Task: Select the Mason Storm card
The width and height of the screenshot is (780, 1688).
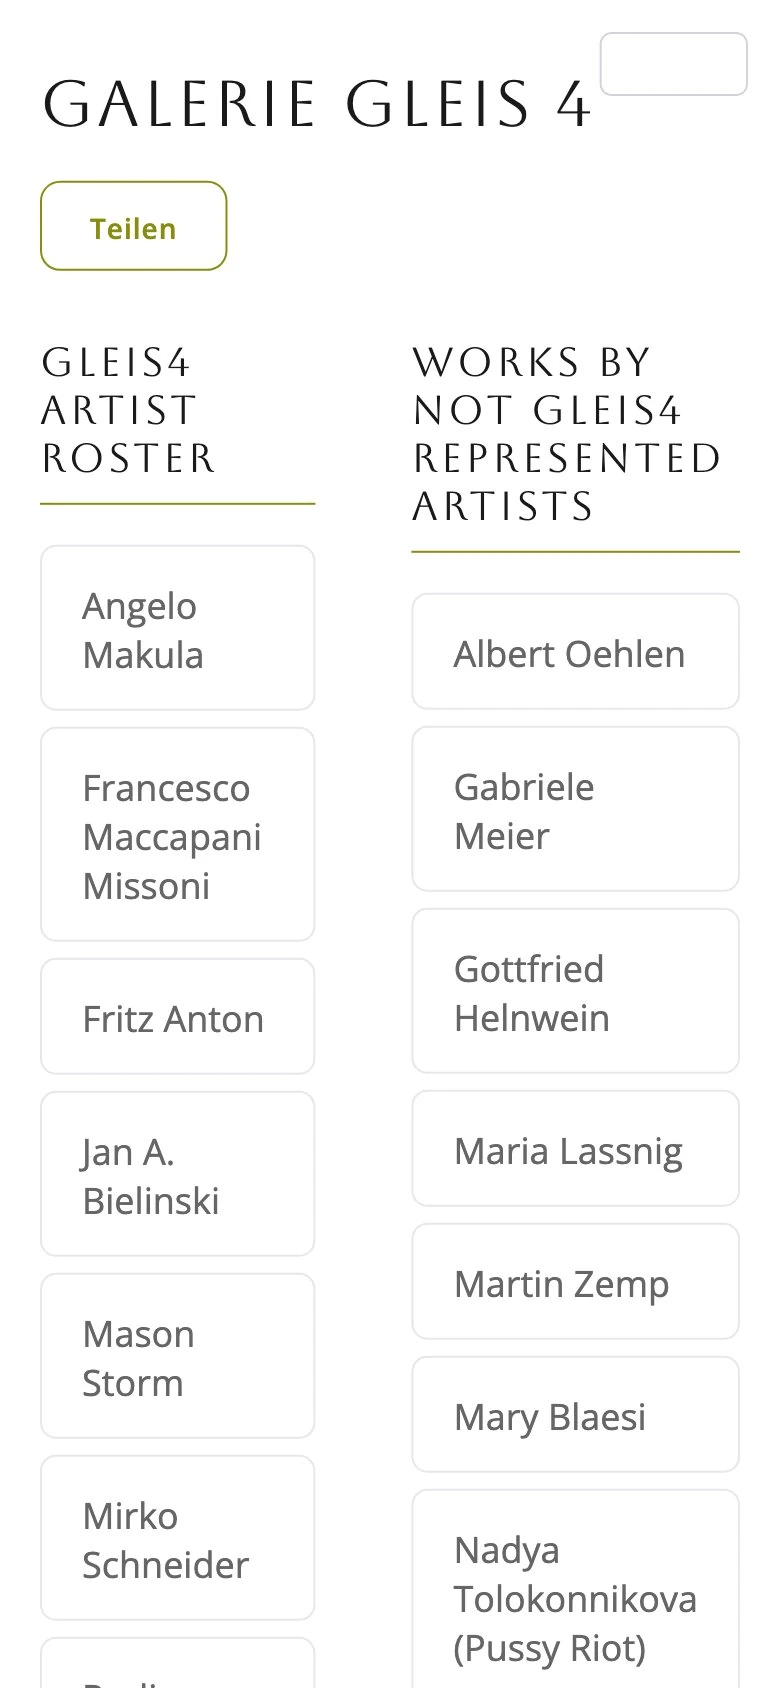Action: click(178, 1356)
